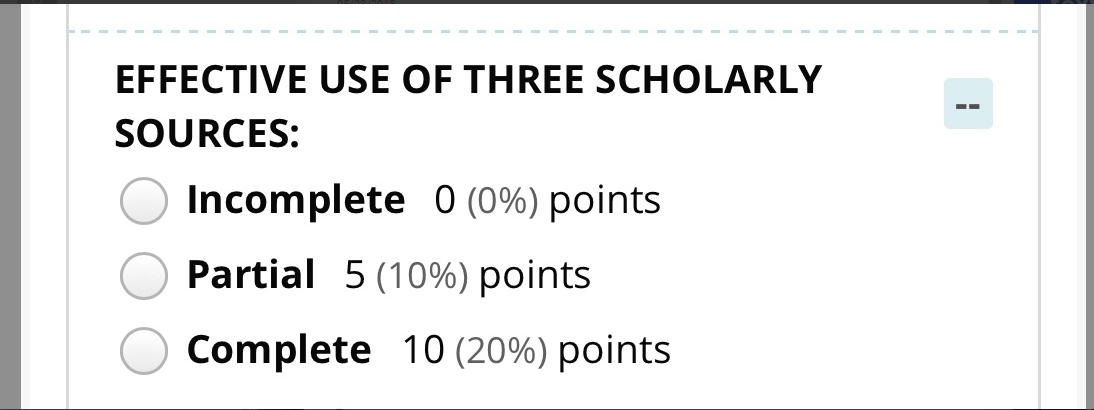
Task: Click the double-dash score badge
Action: (968, 104)
